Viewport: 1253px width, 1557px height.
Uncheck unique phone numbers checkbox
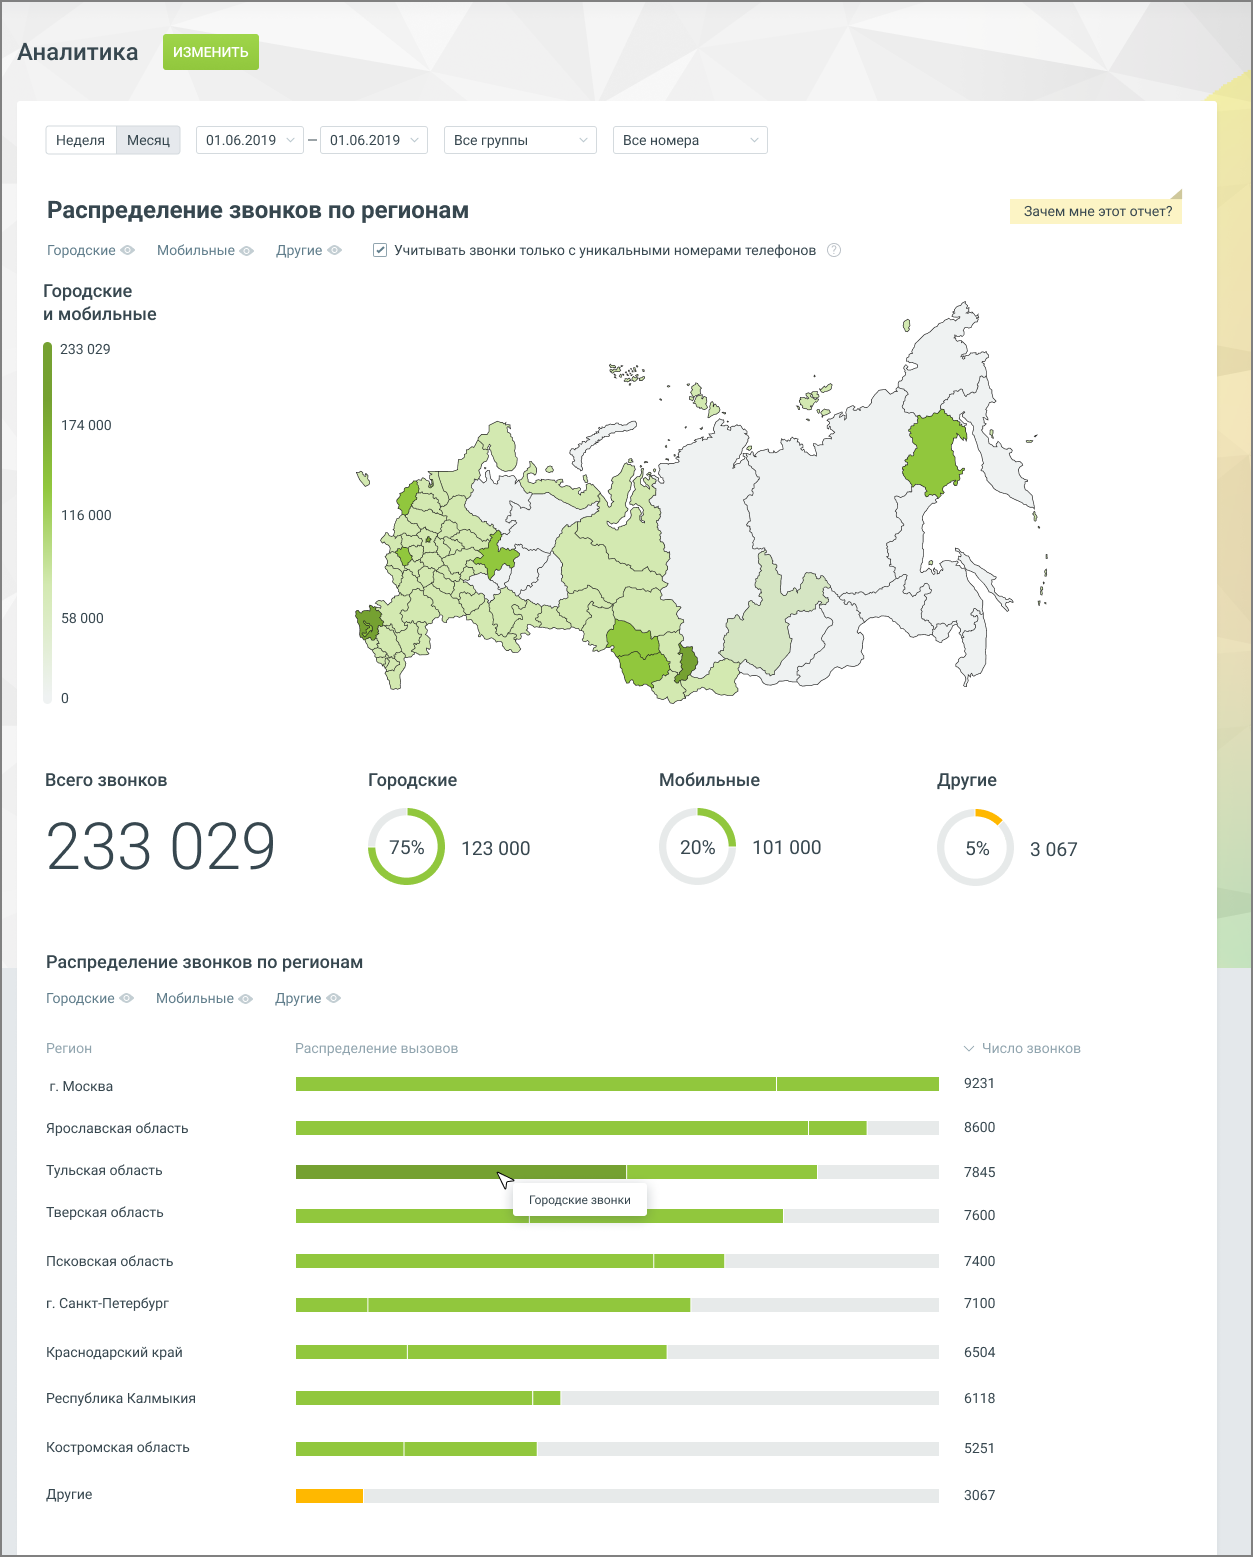pyautogui.click(x=380, y=250)
